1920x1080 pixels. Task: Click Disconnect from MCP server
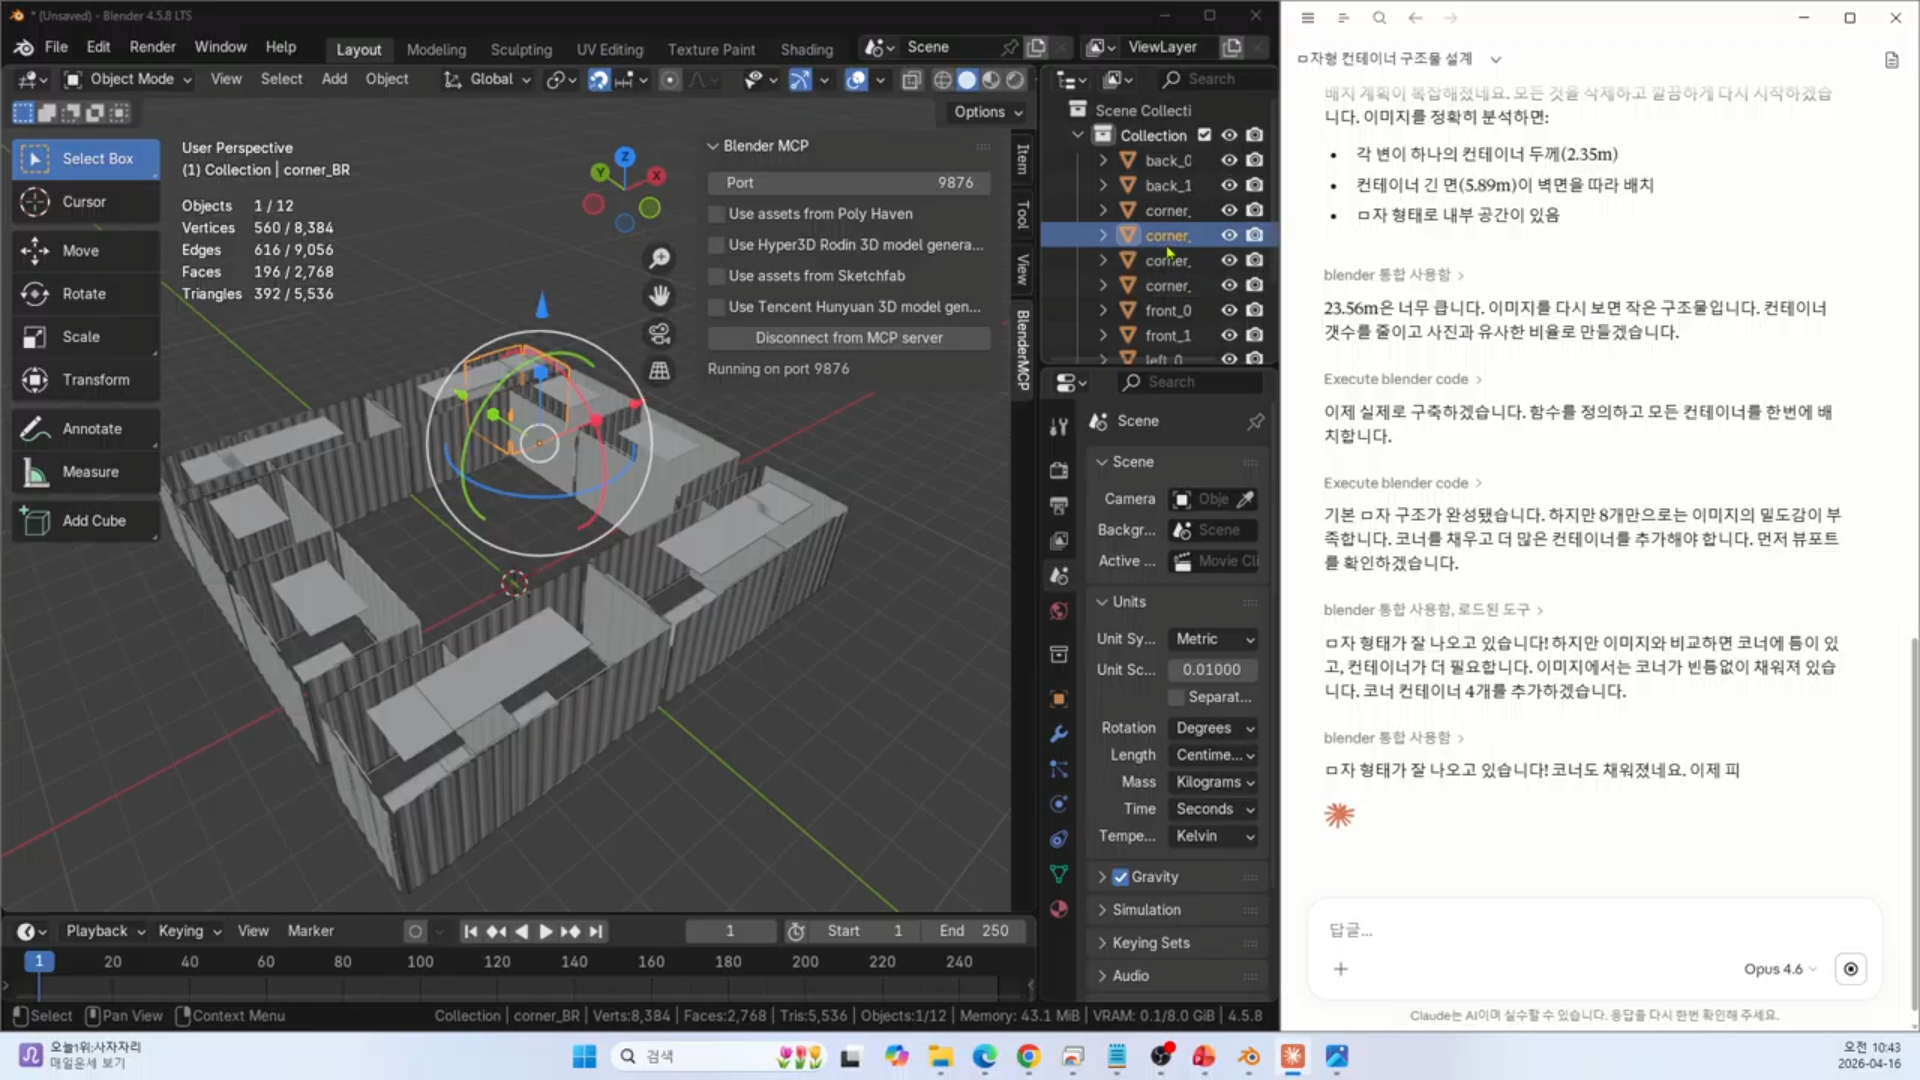tap(849, 338)
